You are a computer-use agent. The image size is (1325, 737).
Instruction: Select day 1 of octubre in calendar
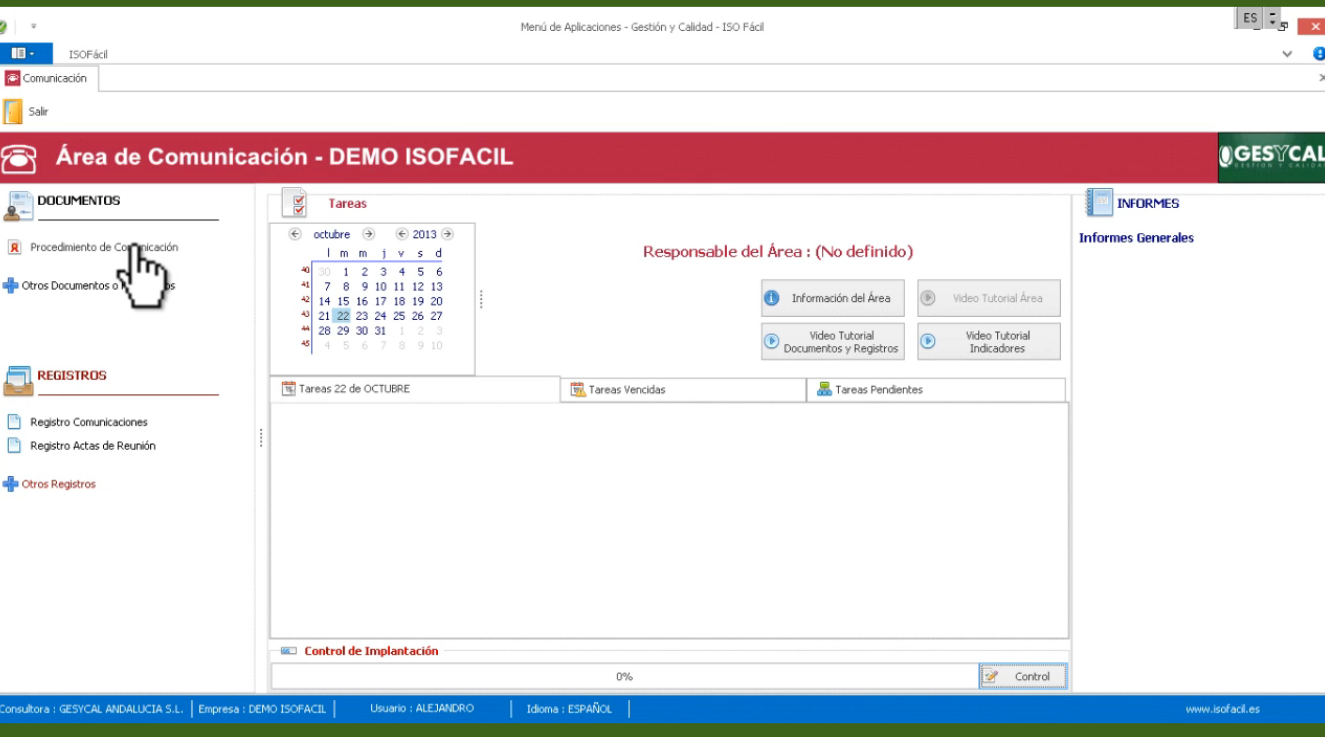[x=346, y=271]
